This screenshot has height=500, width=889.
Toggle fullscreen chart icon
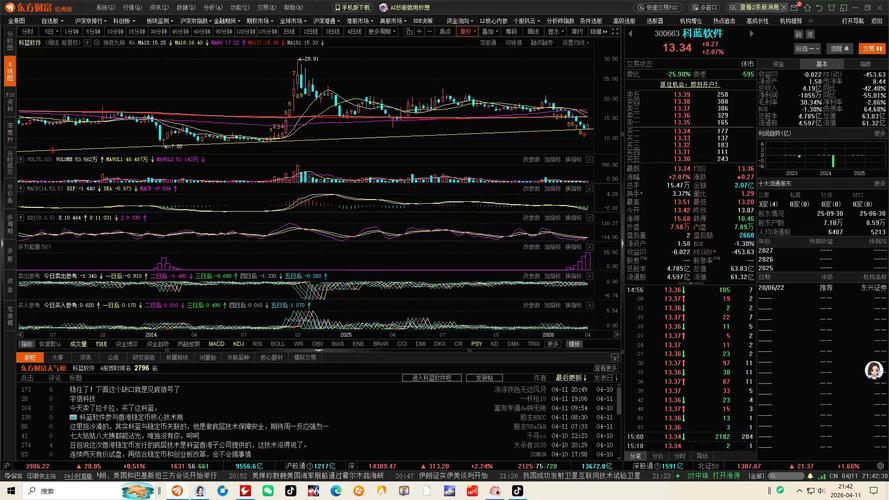[x=615, y=32]
